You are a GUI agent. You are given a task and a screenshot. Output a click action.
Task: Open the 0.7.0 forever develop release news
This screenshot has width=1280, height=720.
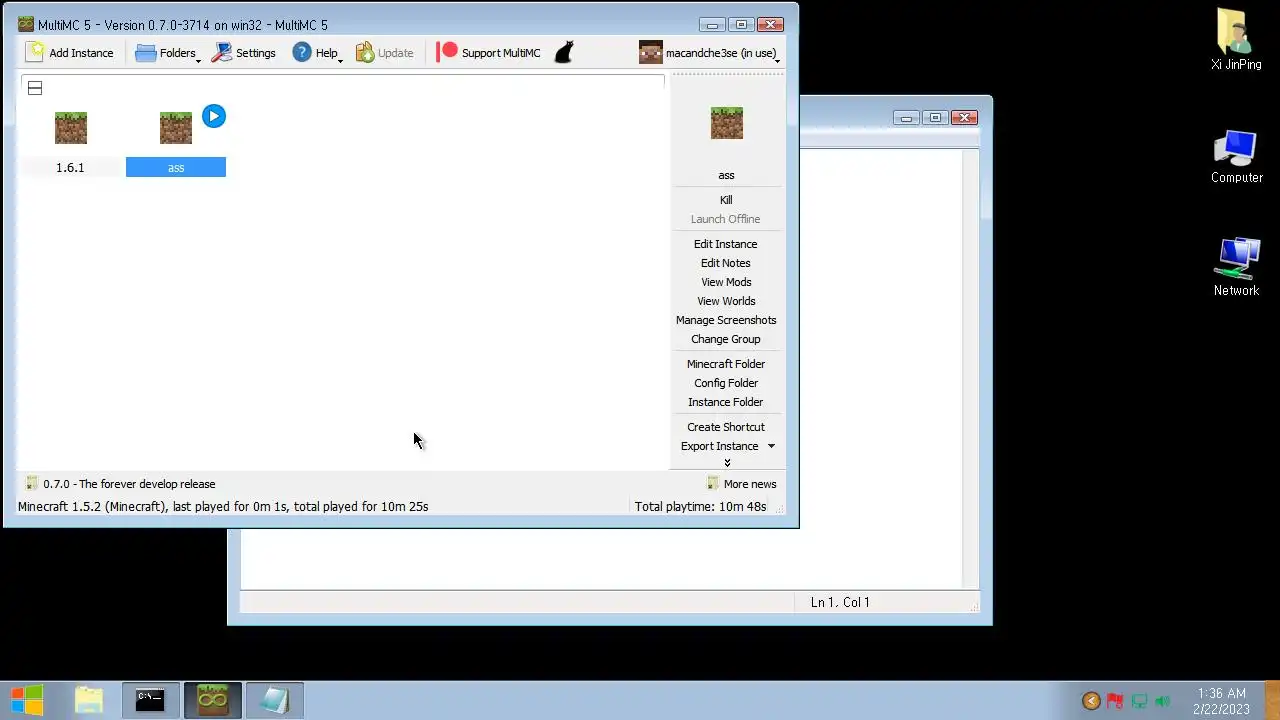(120, 484)
